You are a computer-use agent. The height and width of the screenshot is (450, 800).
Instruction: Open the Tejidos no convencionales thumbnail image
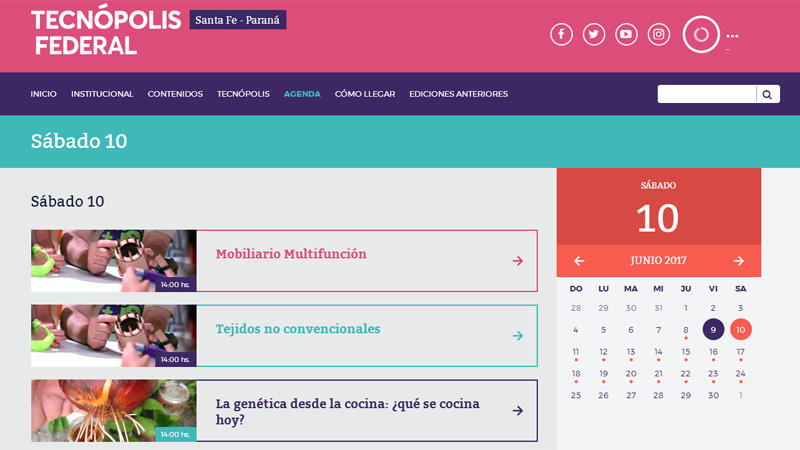point(113,335)
